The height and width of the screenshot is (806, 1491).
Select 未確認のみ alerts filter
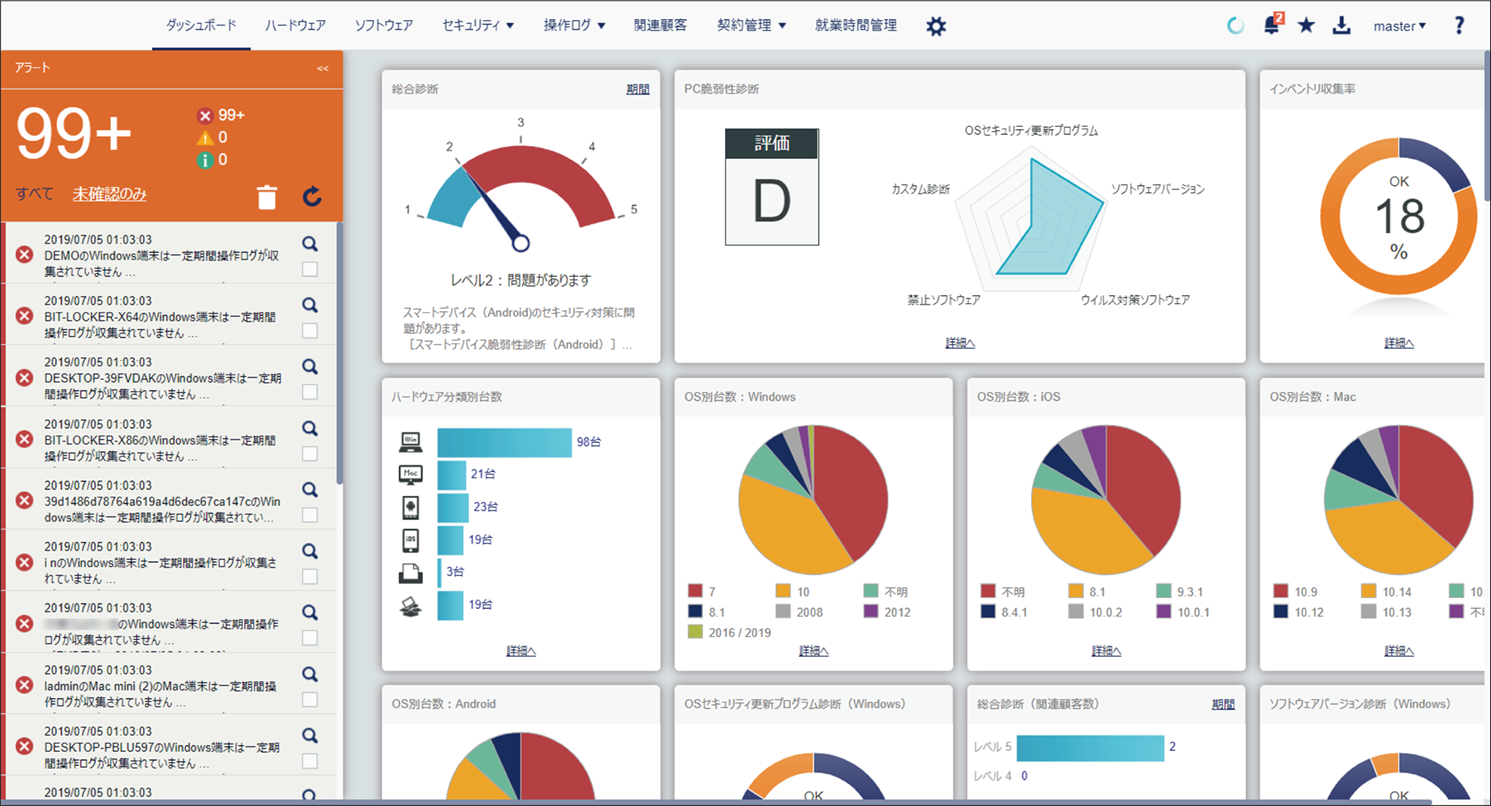(x=109, y=194)
